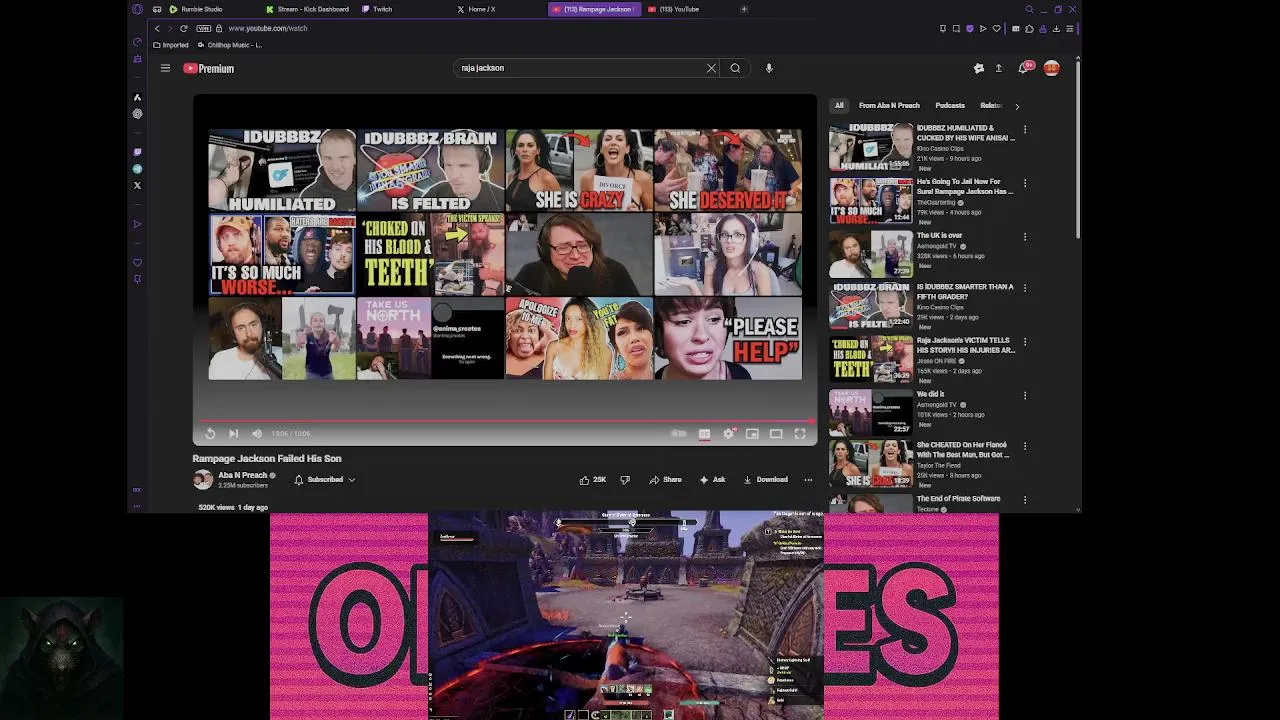Open options for 'Raja Jackson's VICTIM' video
The width and height of the screenshot is (1280, 720).
point(1024,342)
